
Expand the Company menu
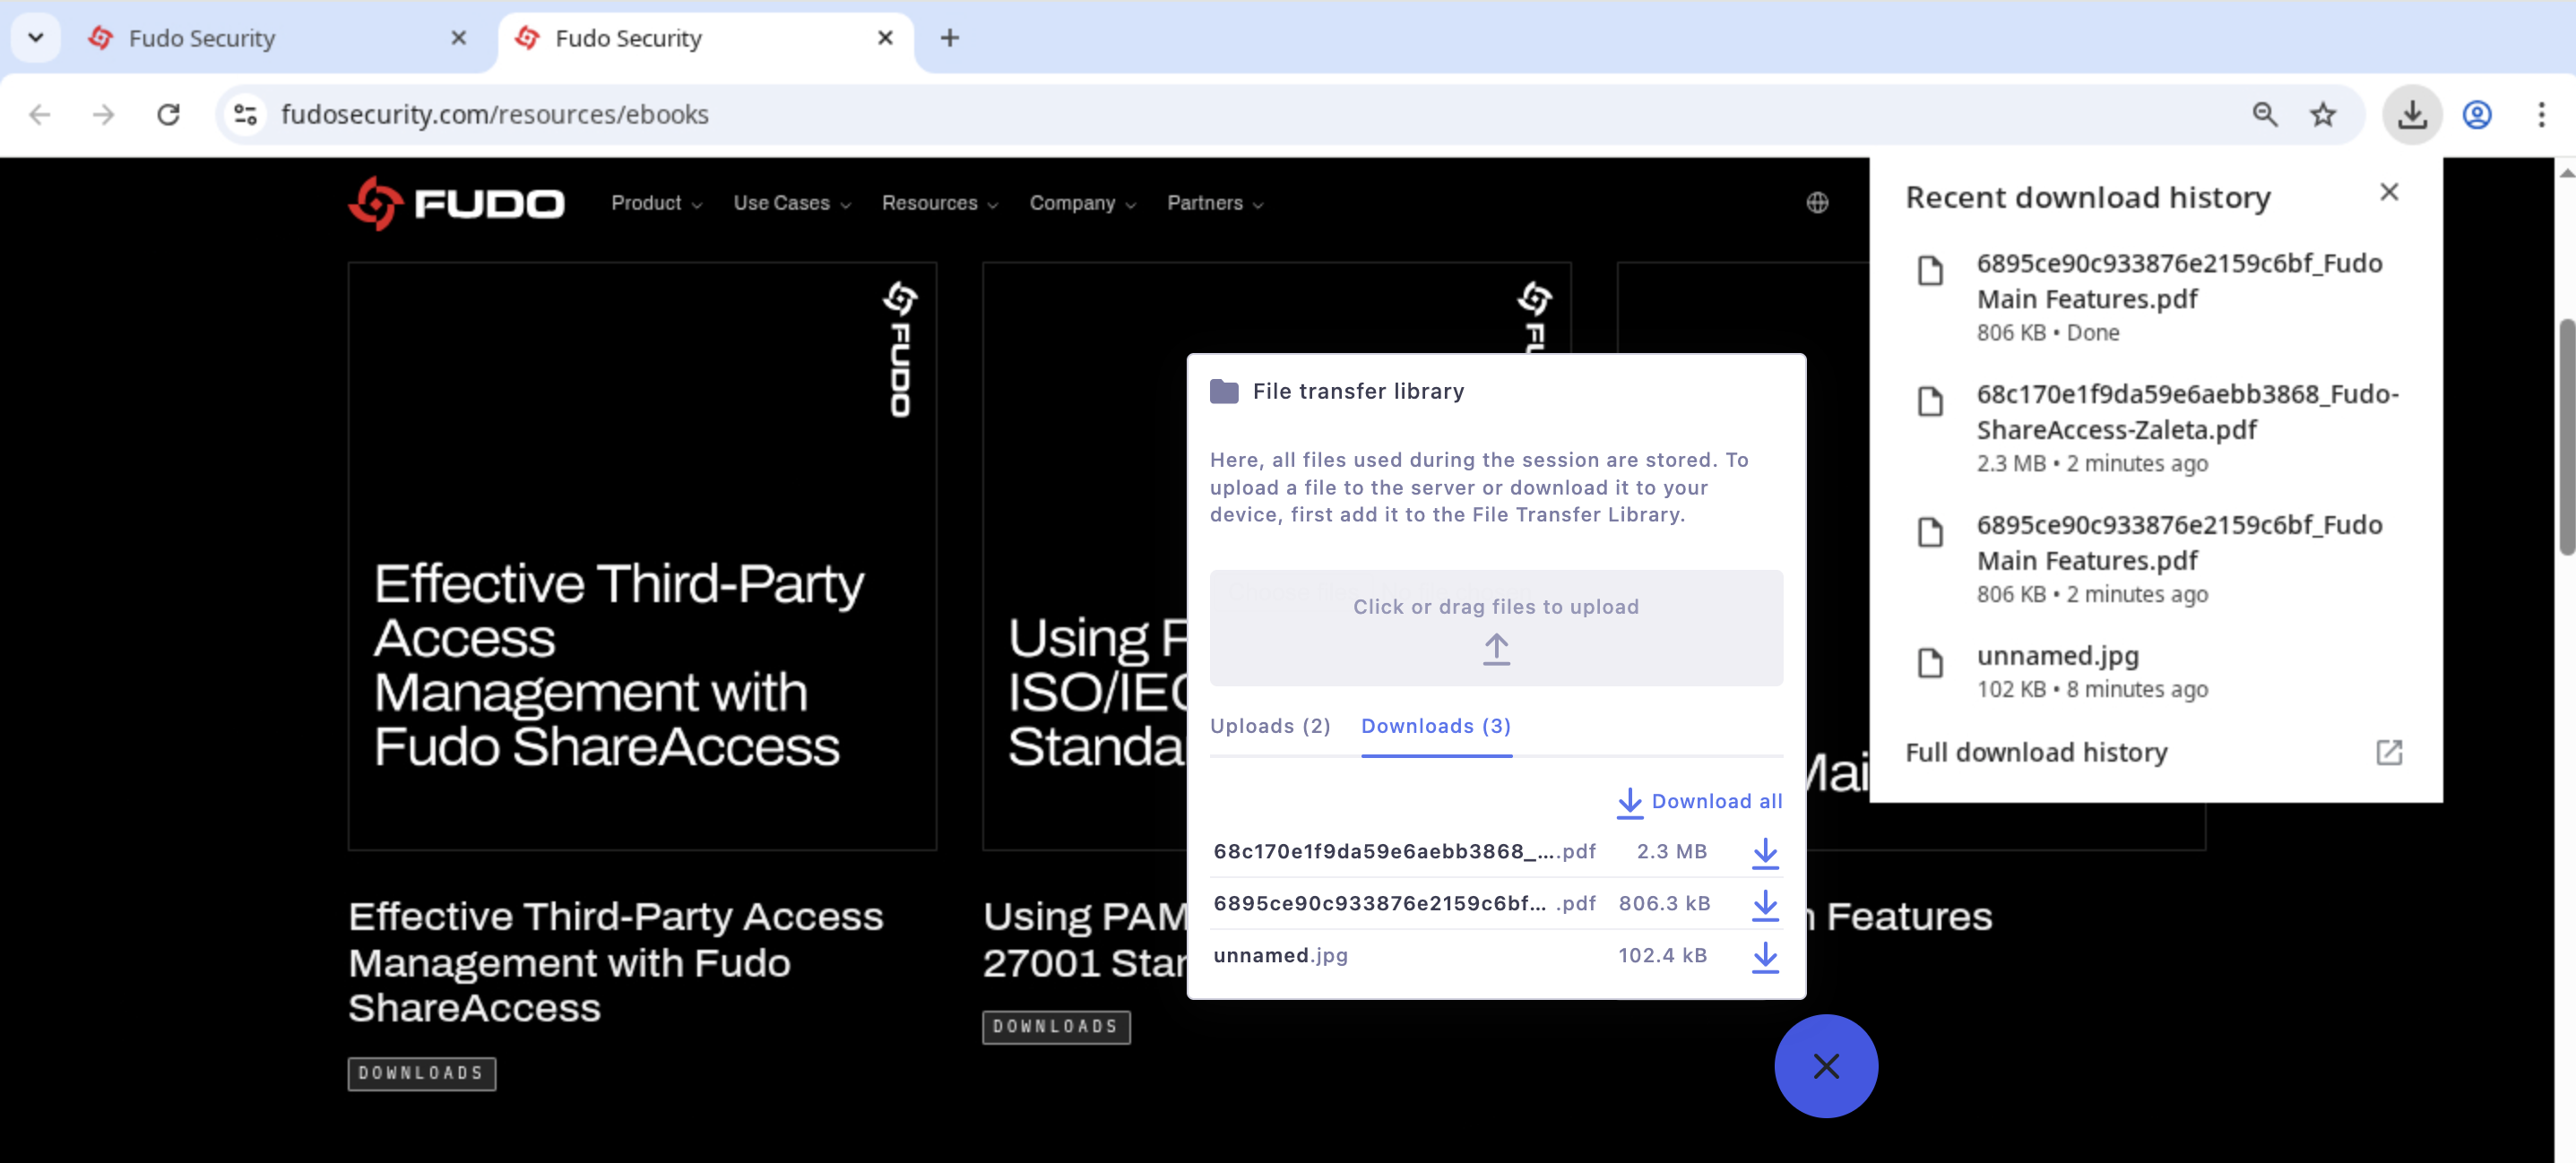1083,203
